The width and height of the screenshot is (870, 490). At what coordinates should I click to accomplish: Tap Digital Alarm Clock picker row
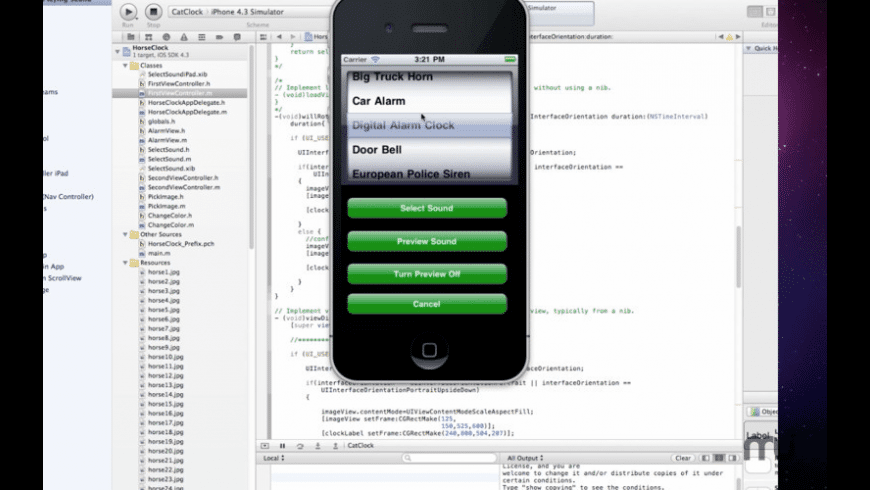429,125
